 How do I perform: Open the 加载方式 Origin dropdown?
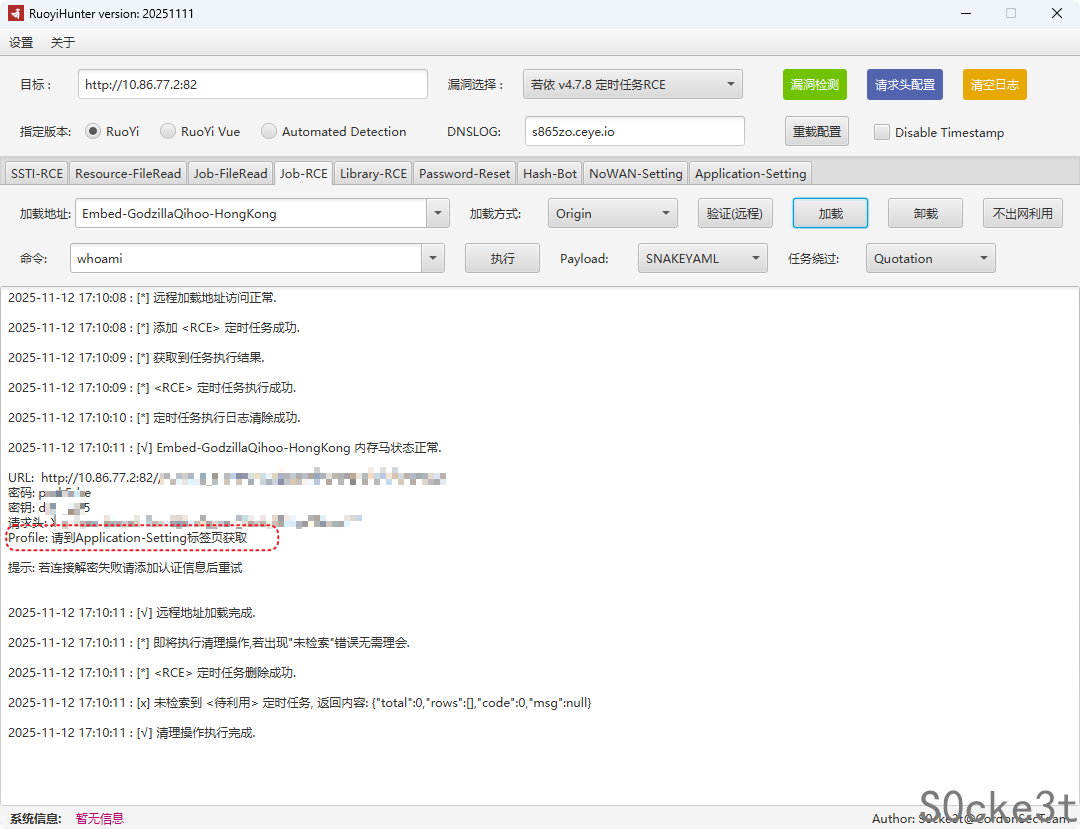coord(613,213)
